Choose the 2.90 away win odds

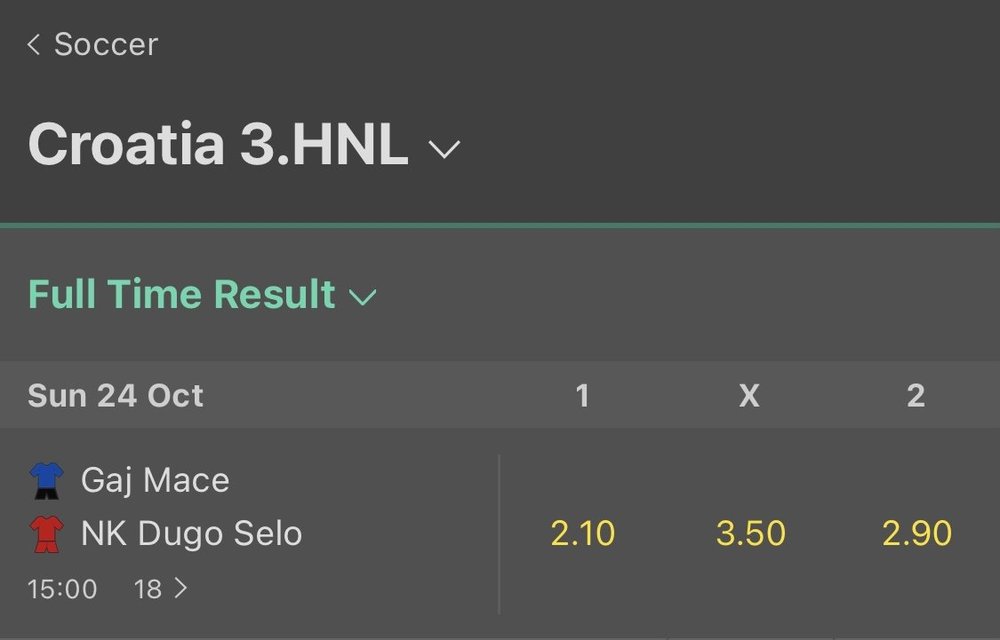[917, 534]
